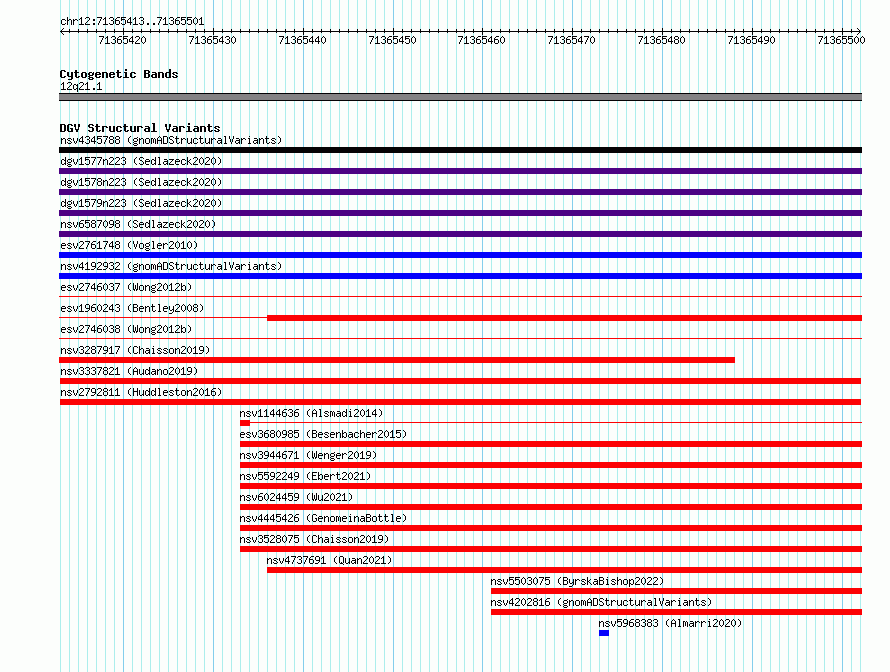Click nsv3287917 Chaisson2019 label
This screenshot has height=672, width=890.
(x=135, y=350)
